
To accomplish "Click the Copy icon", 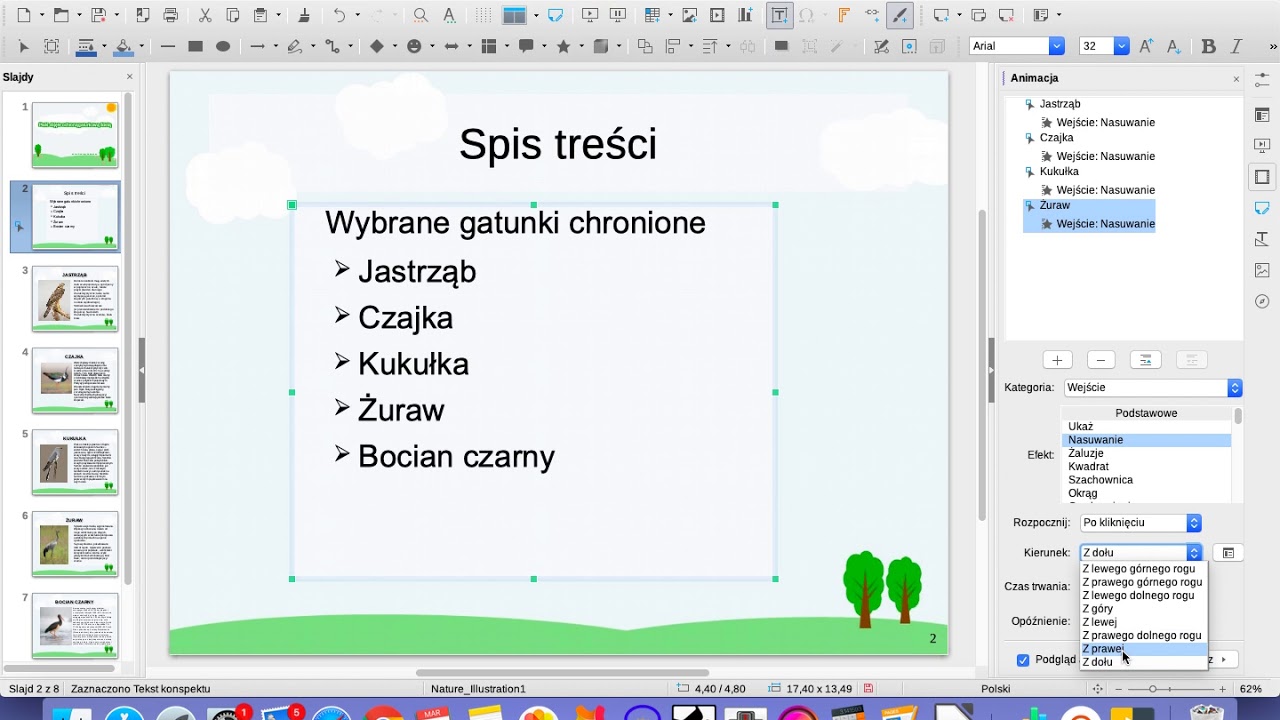I will pyautogui.click(x=233, y=15).
